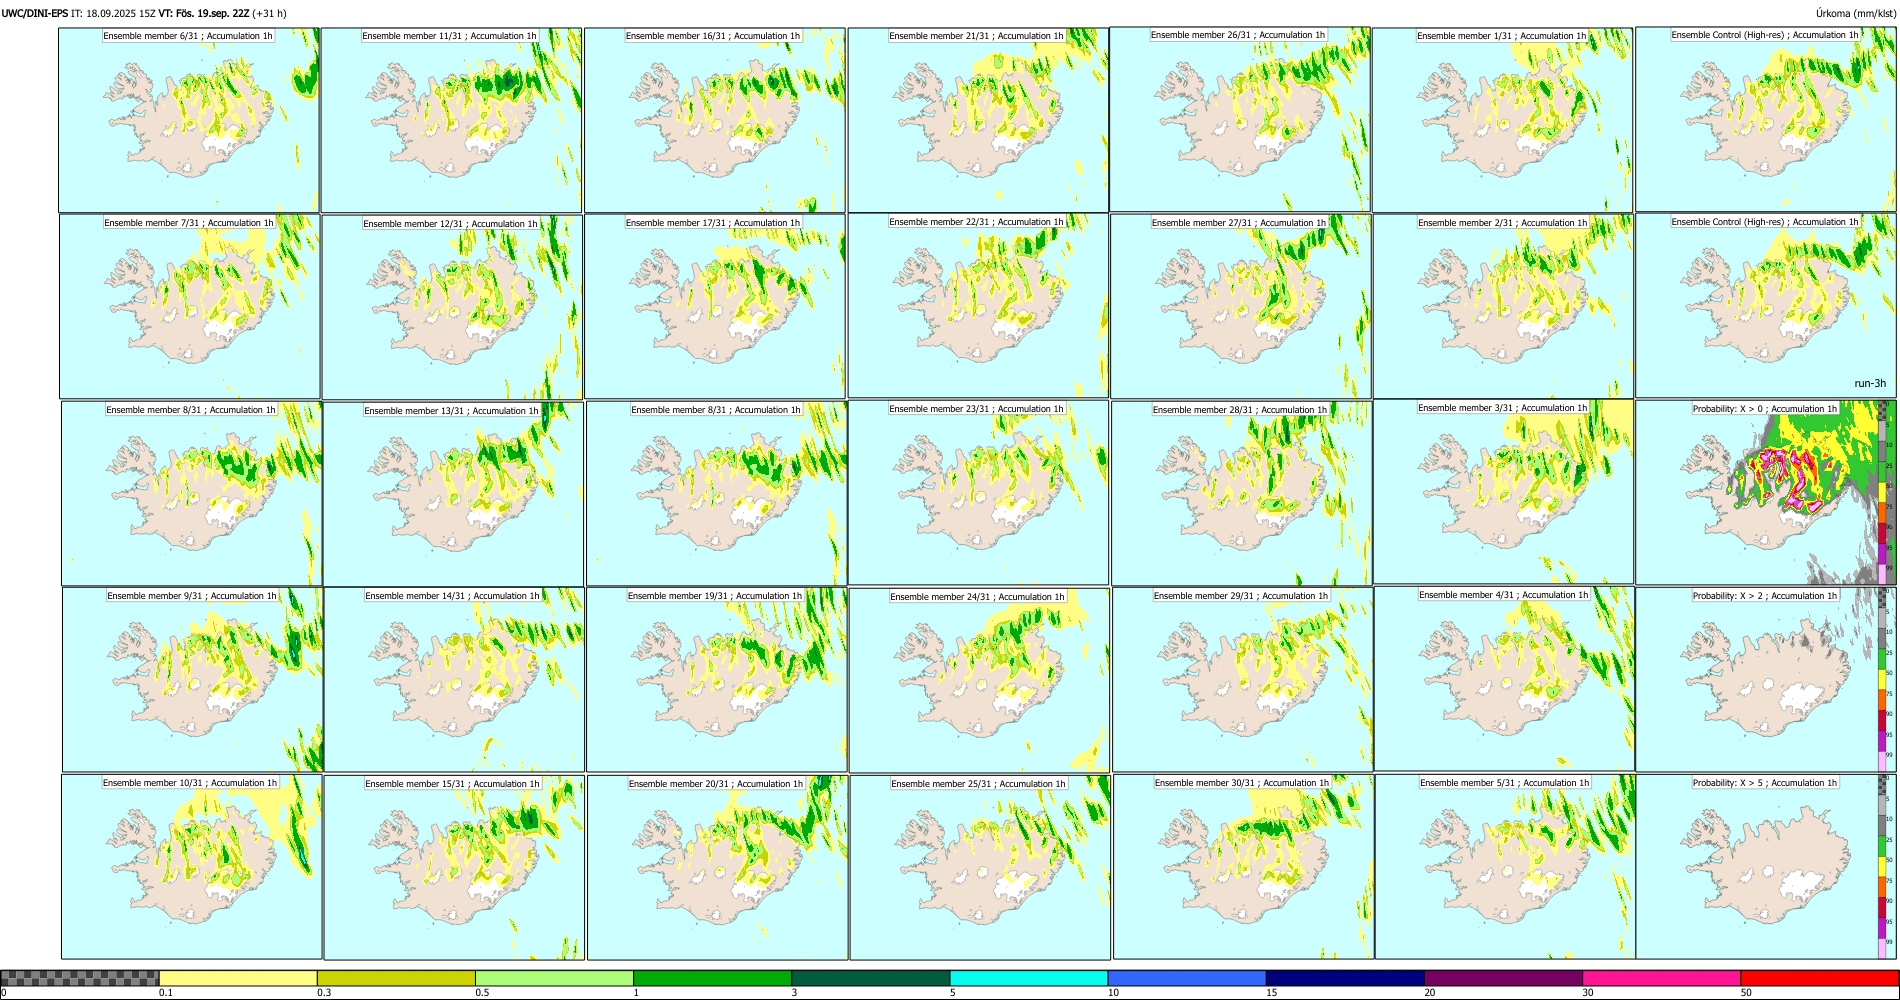The height and width of the screenshot is (1000, 1900).
Task: Open the Ensemble member 30/31 map panel
Action: coord(1243,866)
